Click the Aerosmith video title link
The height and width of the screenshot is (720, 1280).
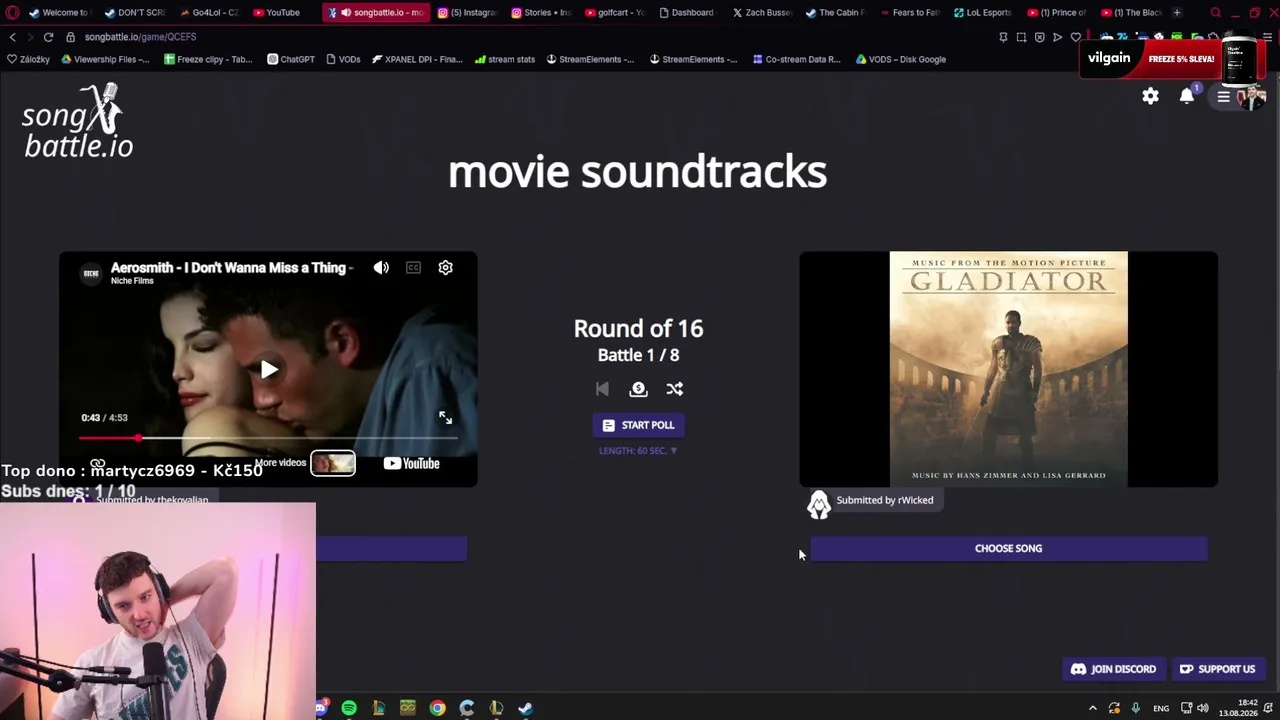(x=231, y=267)
